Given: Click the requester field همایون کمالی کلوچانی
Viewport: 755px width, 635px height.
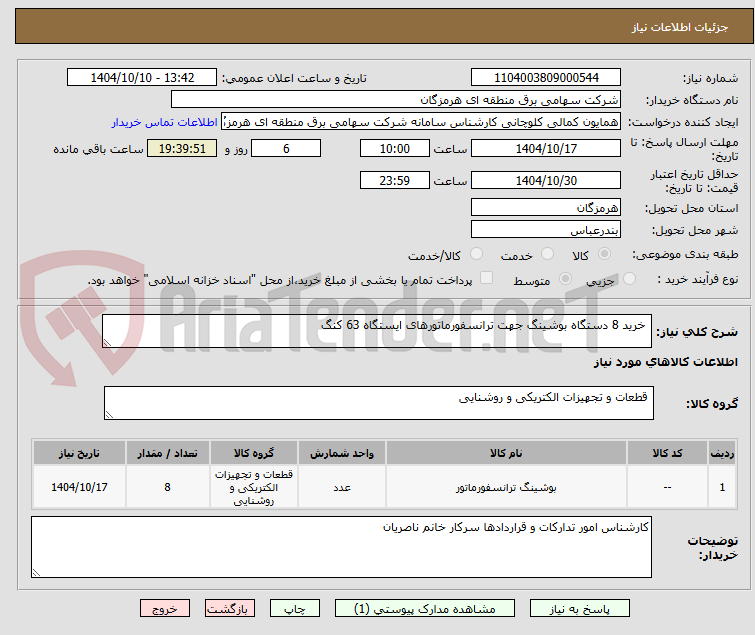Looking at the screenshot, I should [421, 122].
